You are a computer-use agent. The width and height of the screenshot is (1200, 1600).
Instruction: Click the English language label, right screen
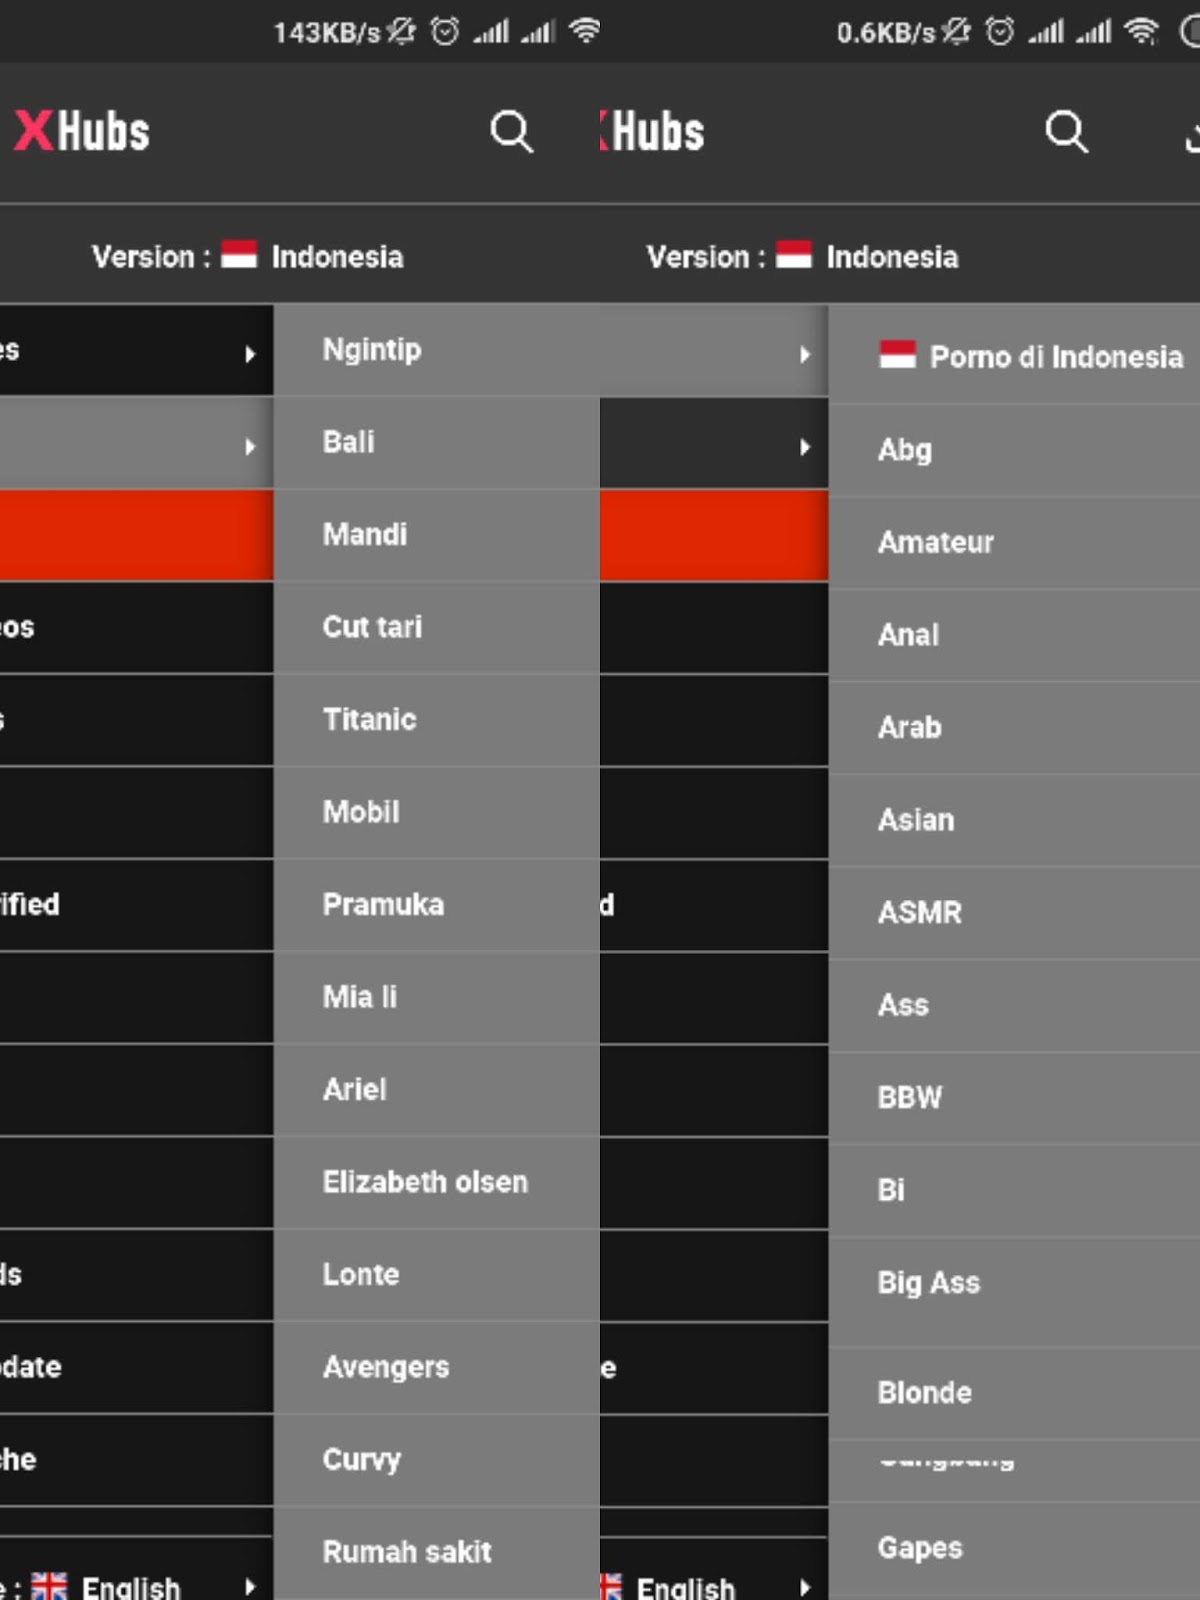point(686,1587)
